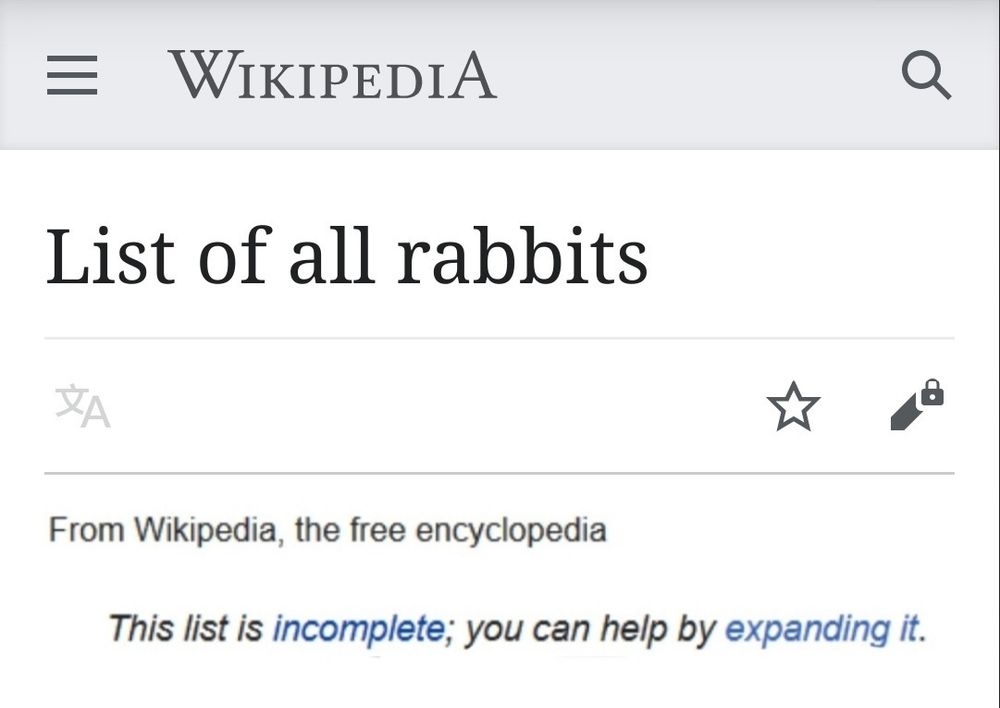Click the From Wikipedia encyclopedia subtitle
The width and height of the screenshot is (1000, 708).
click(x=326, y=530)
